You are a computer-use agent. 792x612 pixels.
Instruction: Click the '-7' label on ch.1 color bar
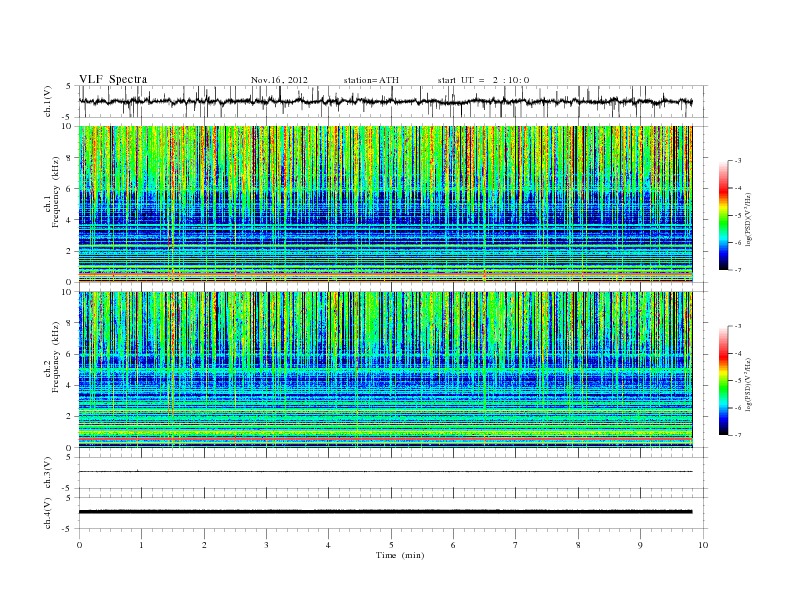point(738,270)
